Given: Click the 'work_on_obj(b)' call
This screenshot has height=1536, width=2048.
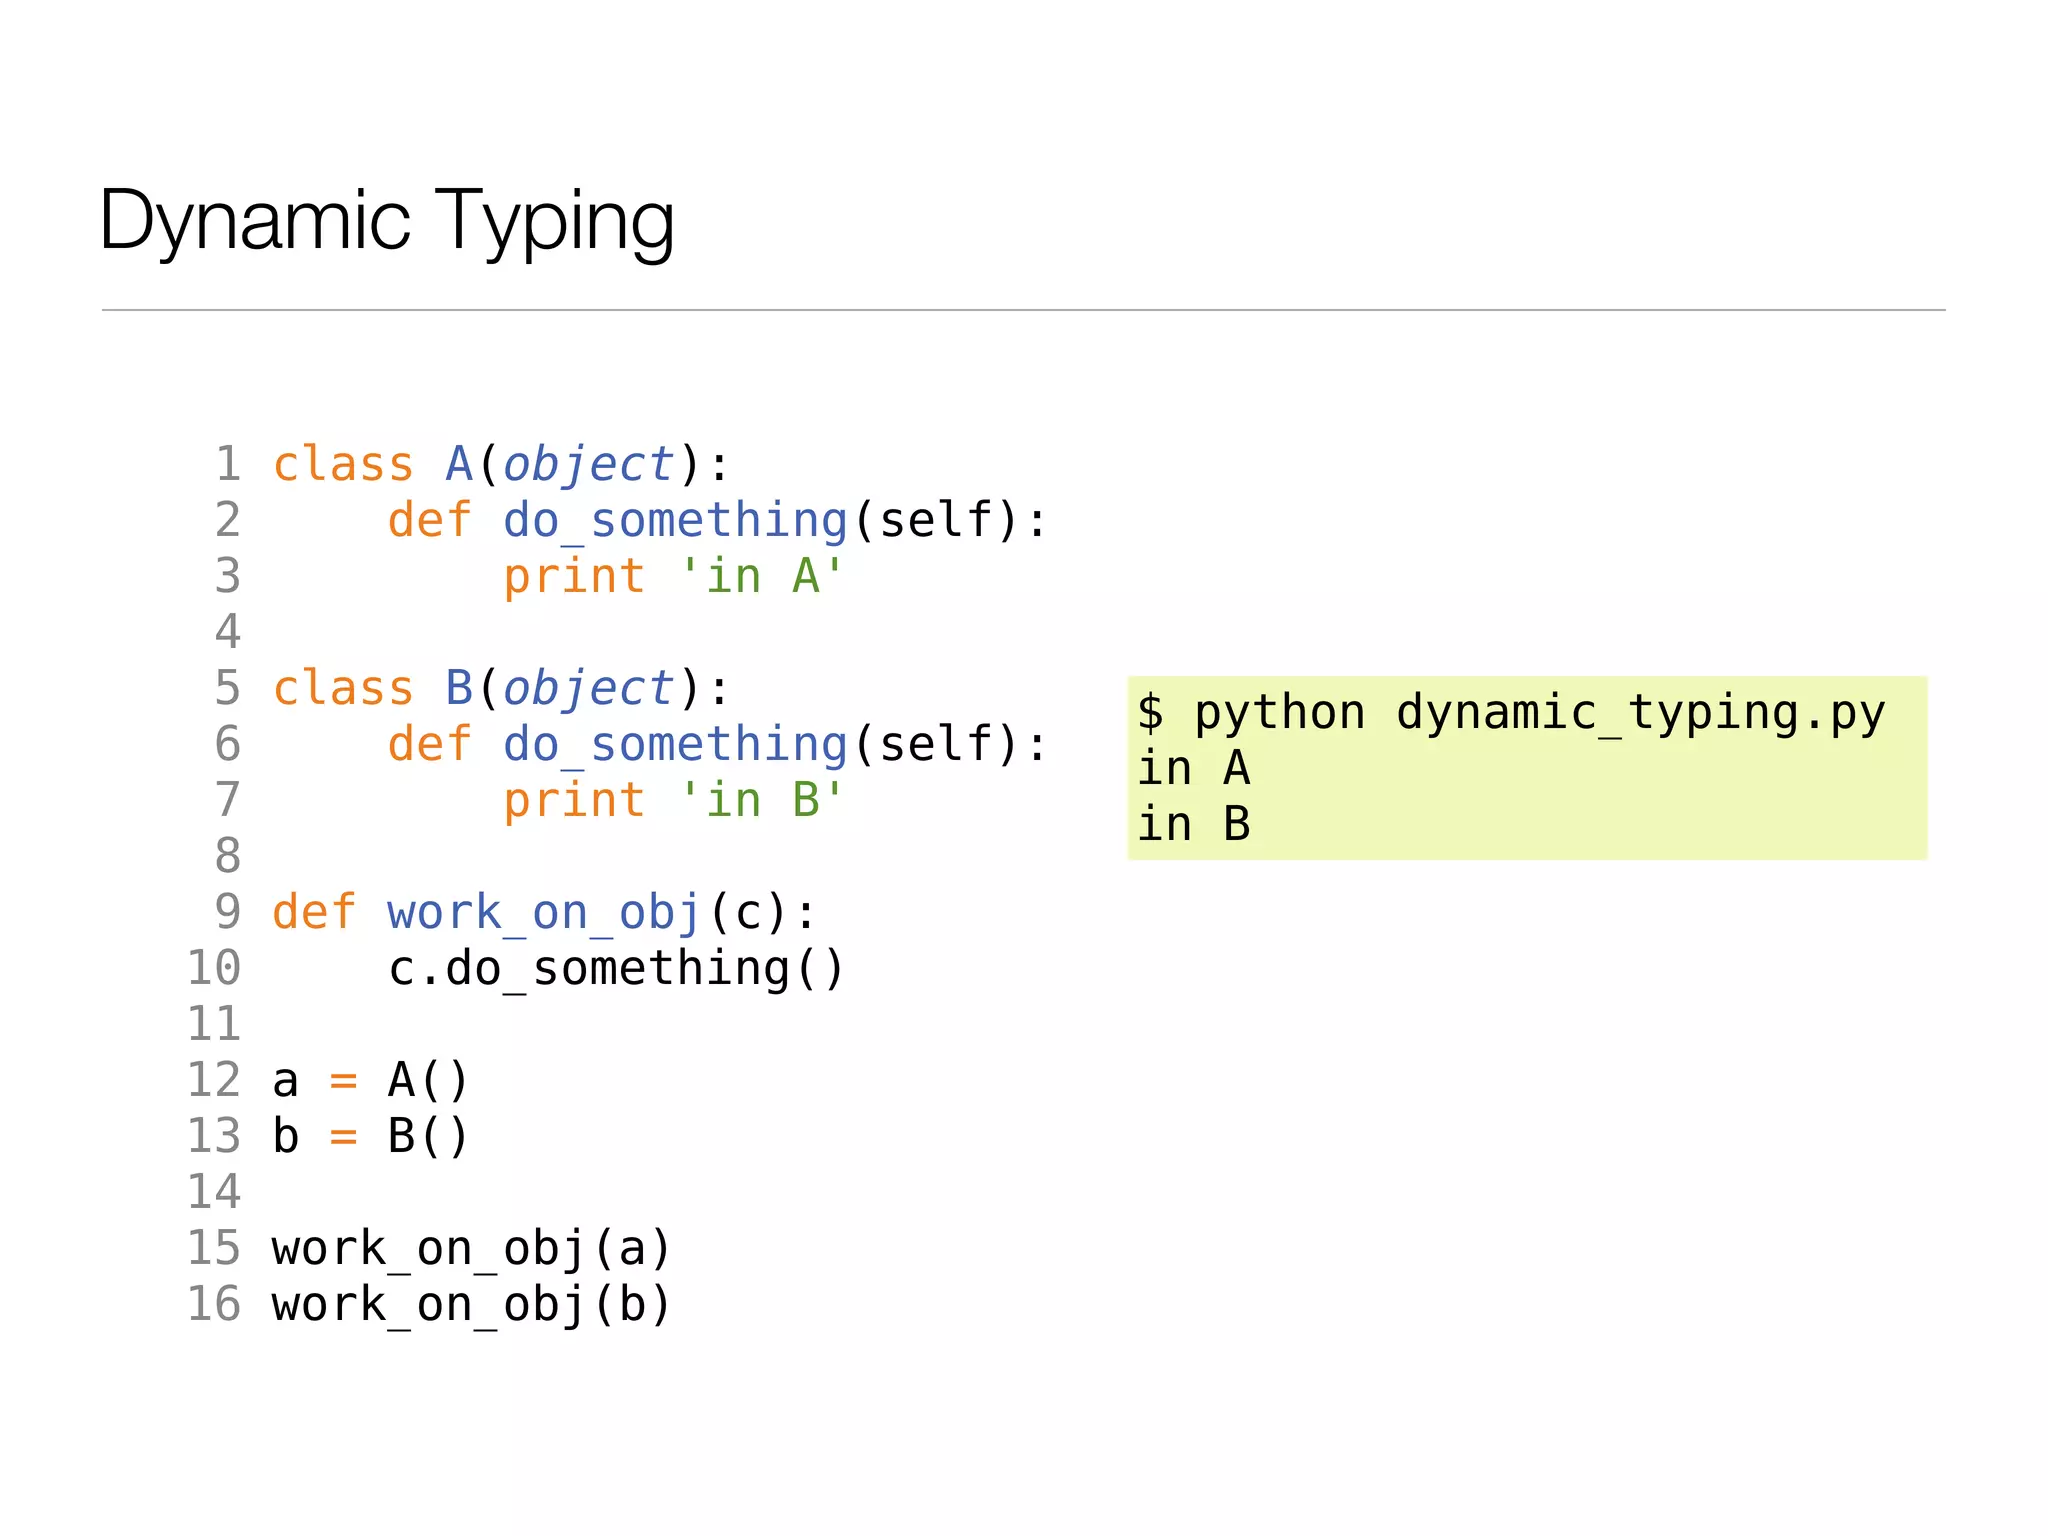Looking at the screenshot, I should 471,1304.
